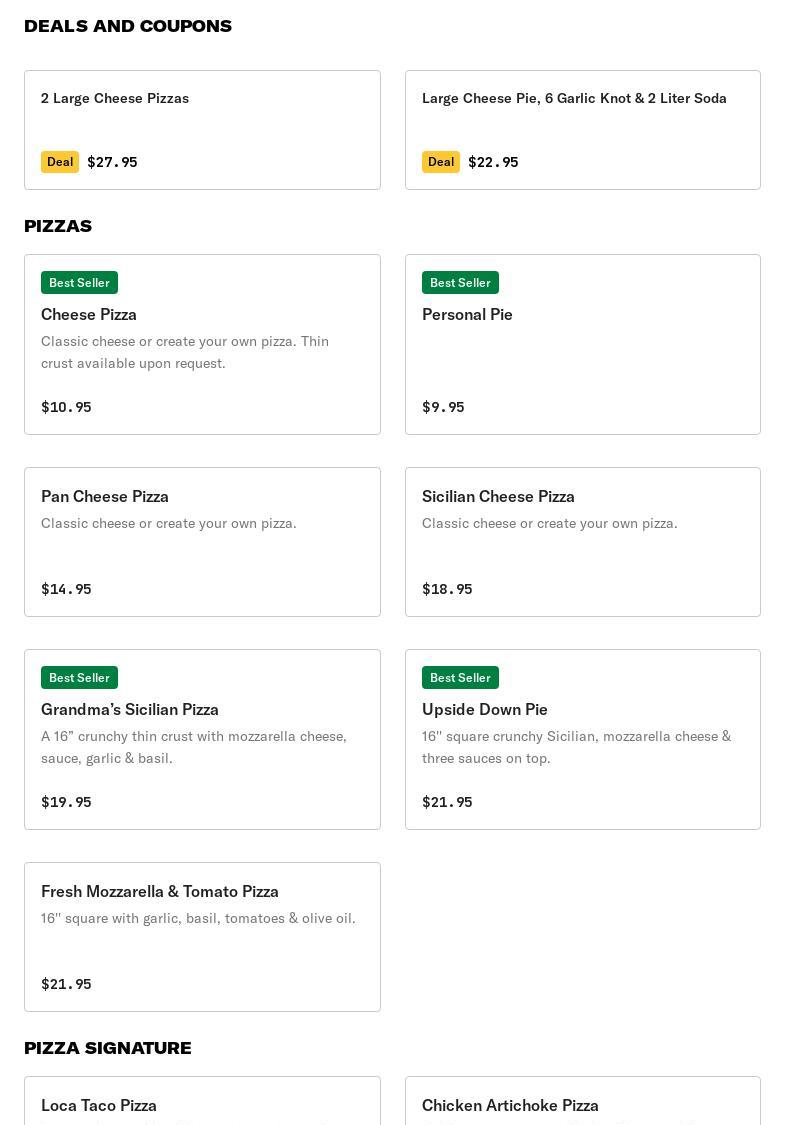Screen dimensions: 785x1125
Task: Click Best Seller badge above Upside Down Pie
Action: 460,677
